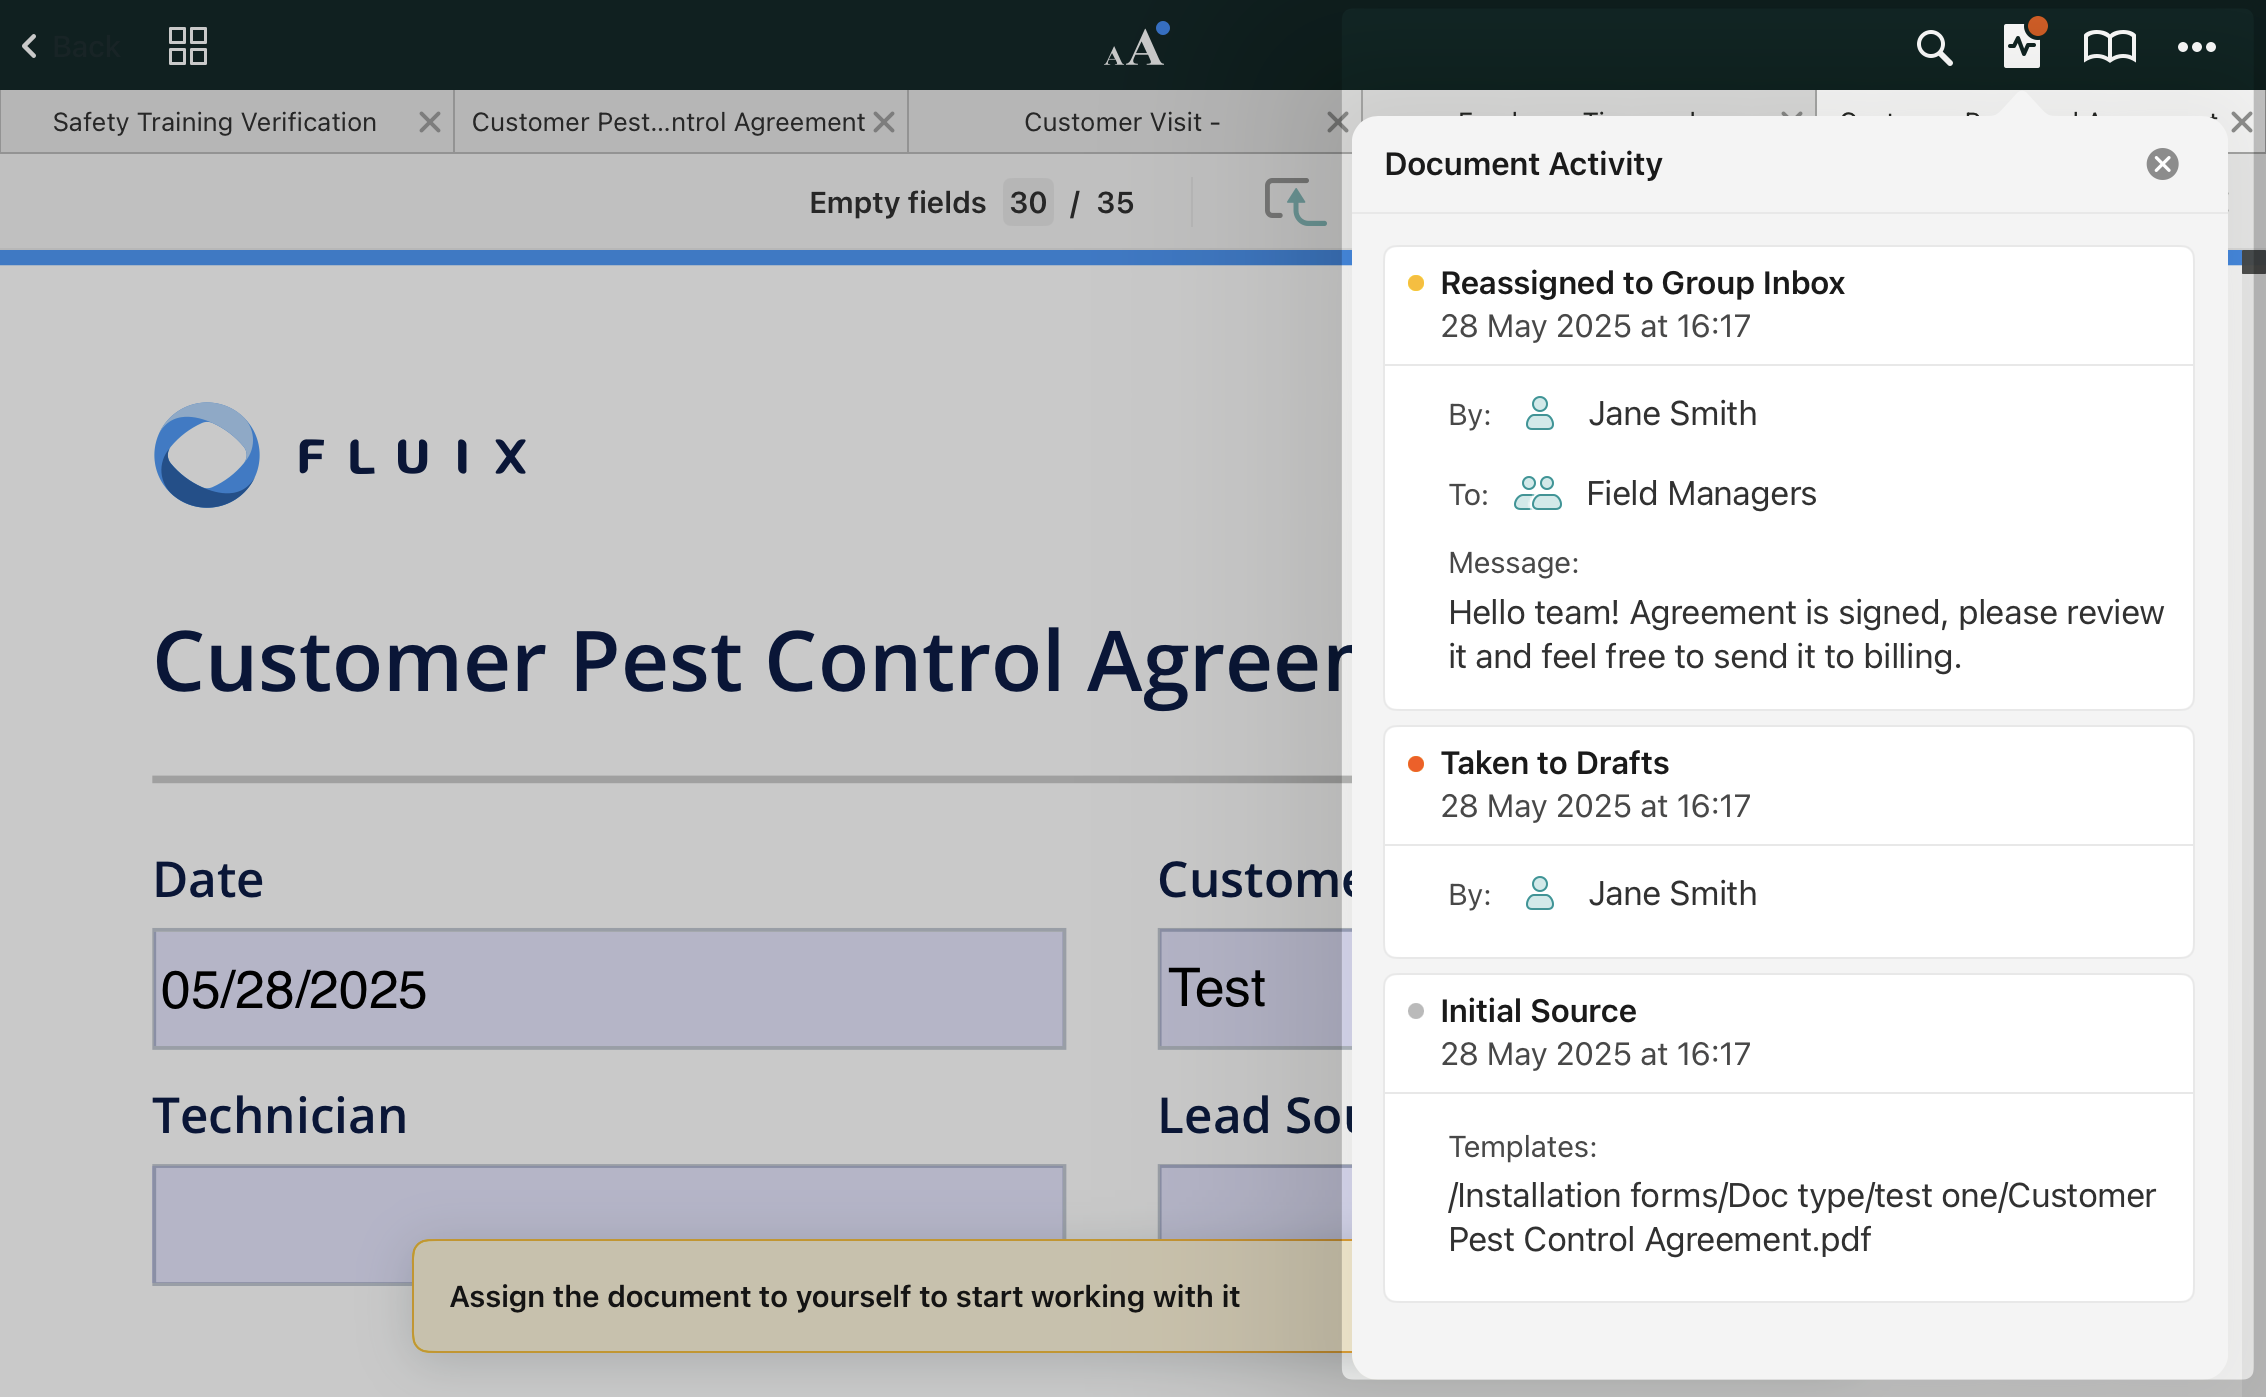
Task: Click the assign-to-yourself arrow icon
Action: [1294, 202]
